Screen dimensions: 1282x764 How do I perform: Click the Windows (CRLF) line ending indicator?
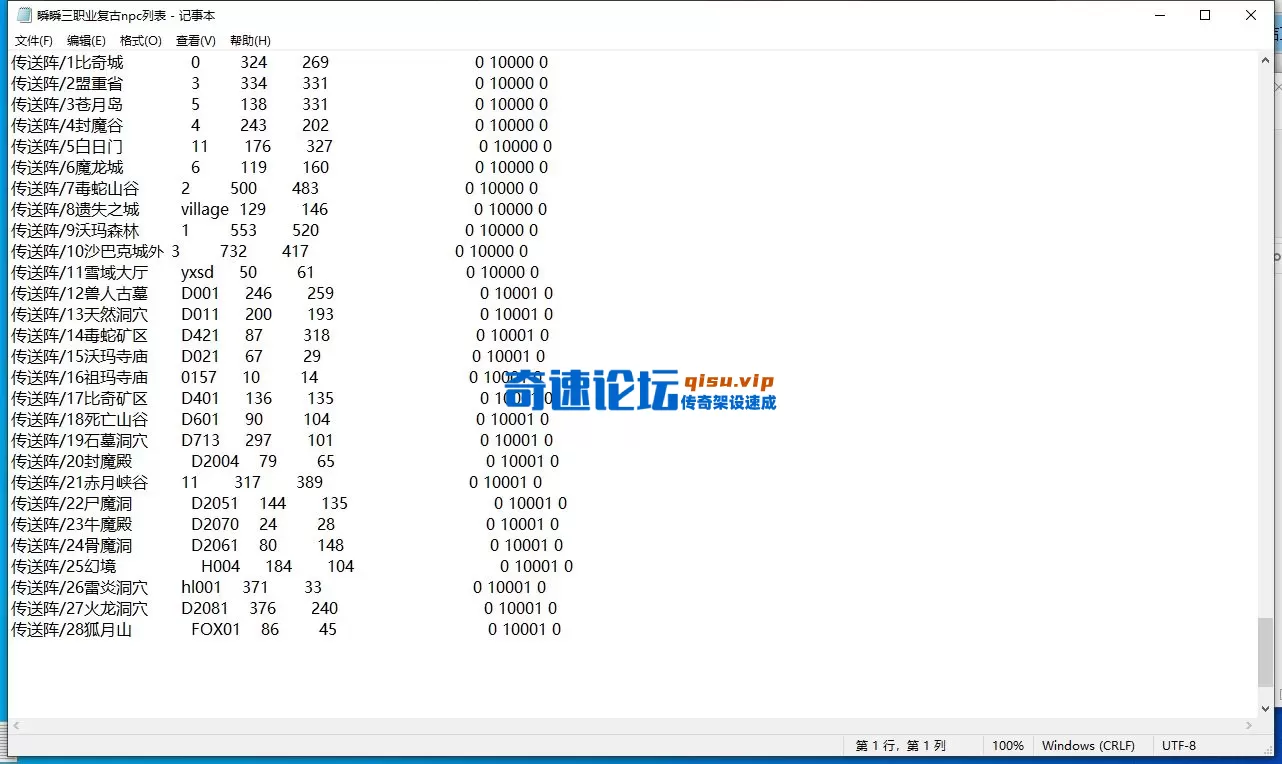[x=1089, y=745]
